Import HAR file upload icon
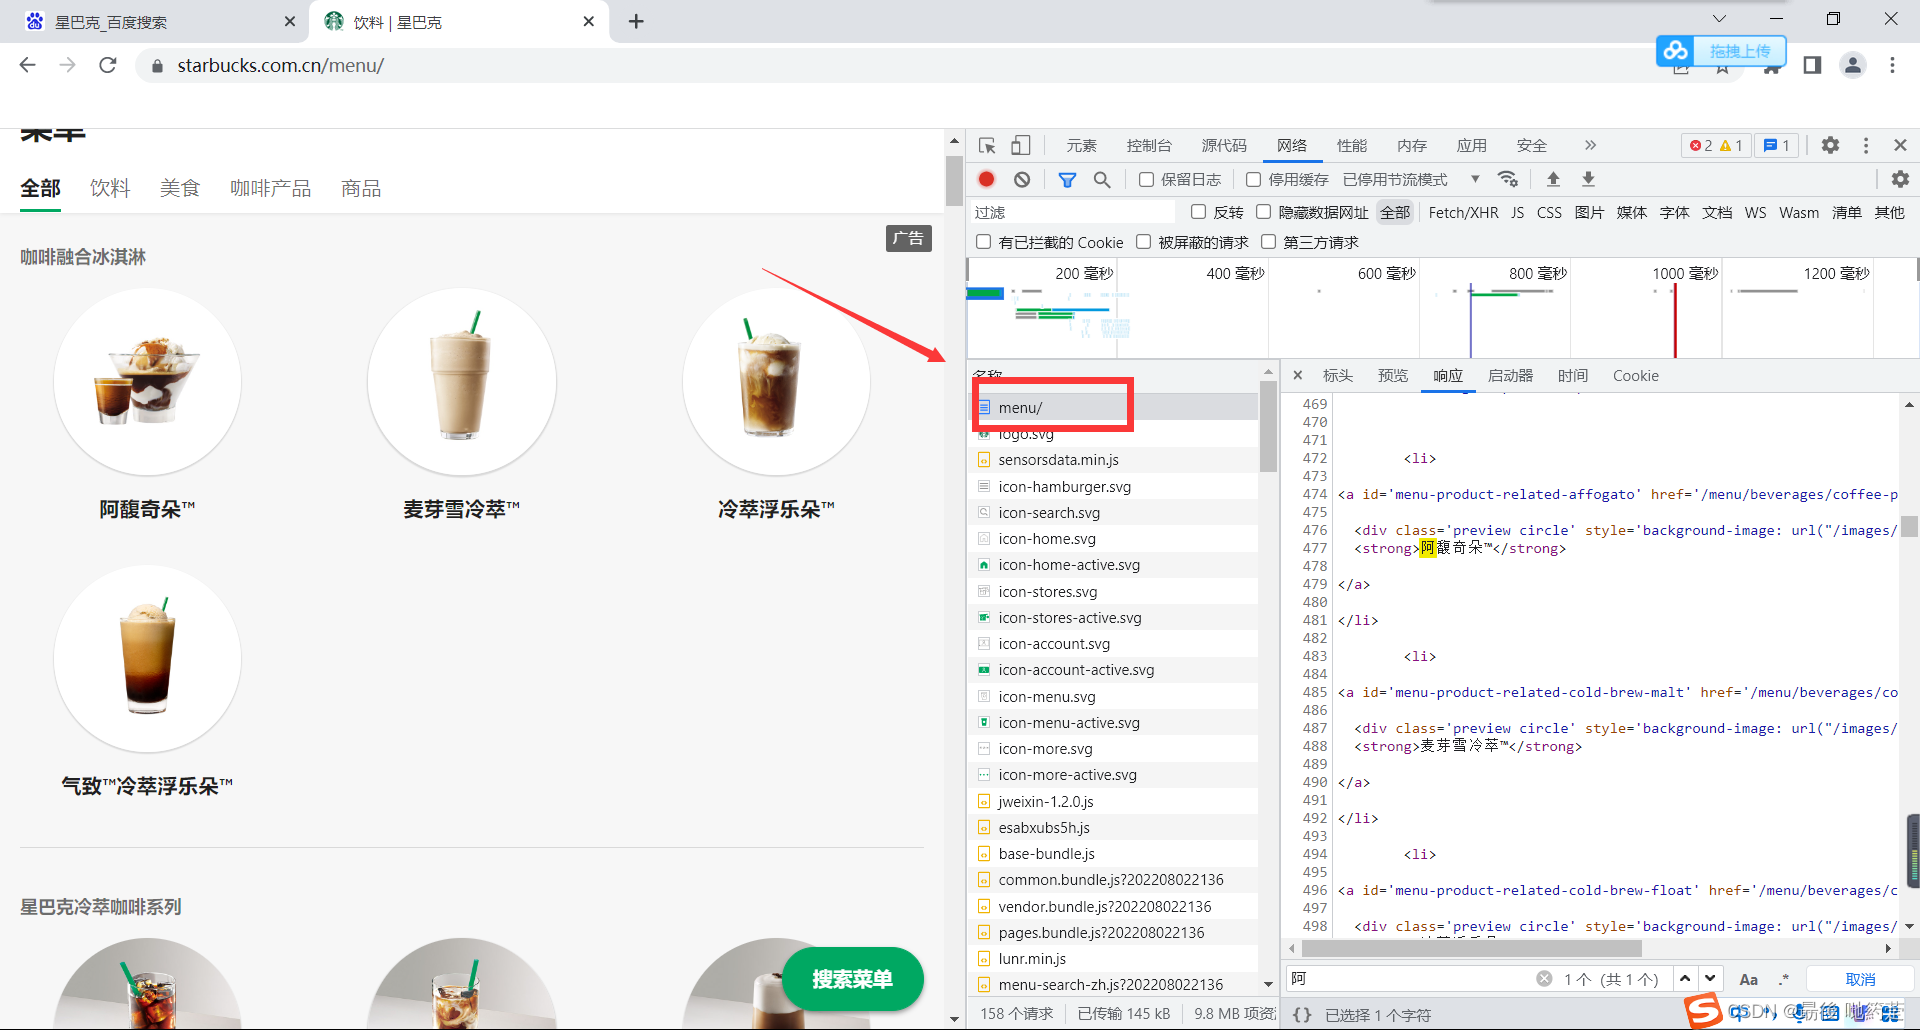The width and height of the screenshot is (1920, 1030). click(1553, 179)
